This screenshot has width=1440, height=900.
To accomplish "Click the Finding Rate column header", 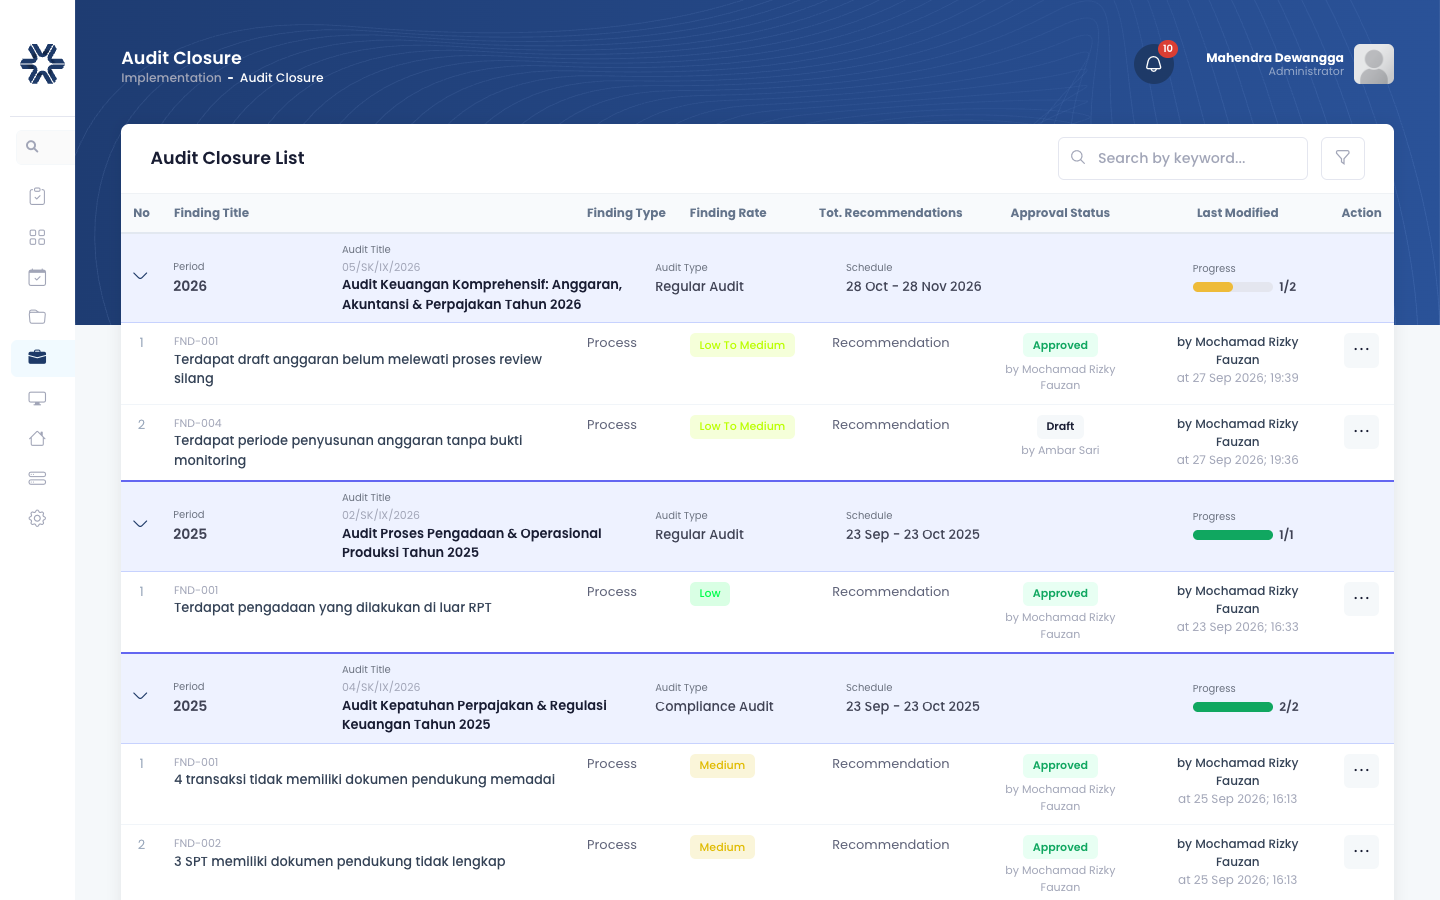I will pyautogui.click(x=728, y=213).
